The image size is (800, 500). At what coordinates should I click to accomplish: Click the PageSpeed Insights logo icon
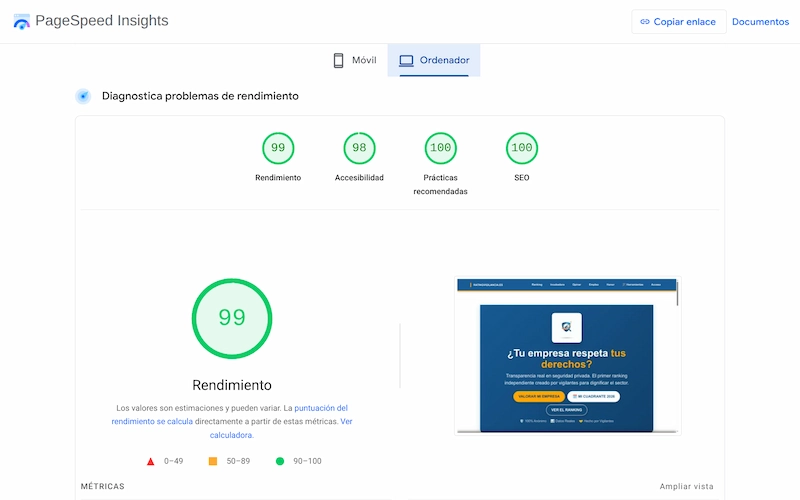click(21, 21)
